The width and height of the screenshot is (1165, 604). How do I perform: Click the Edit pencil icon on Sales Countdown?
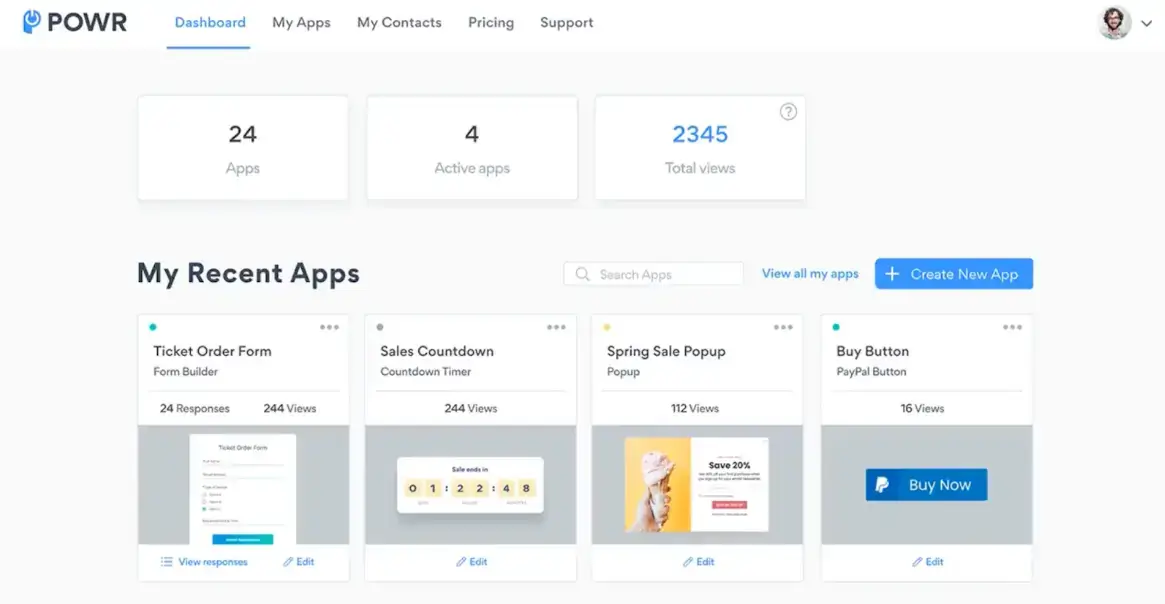459,561
